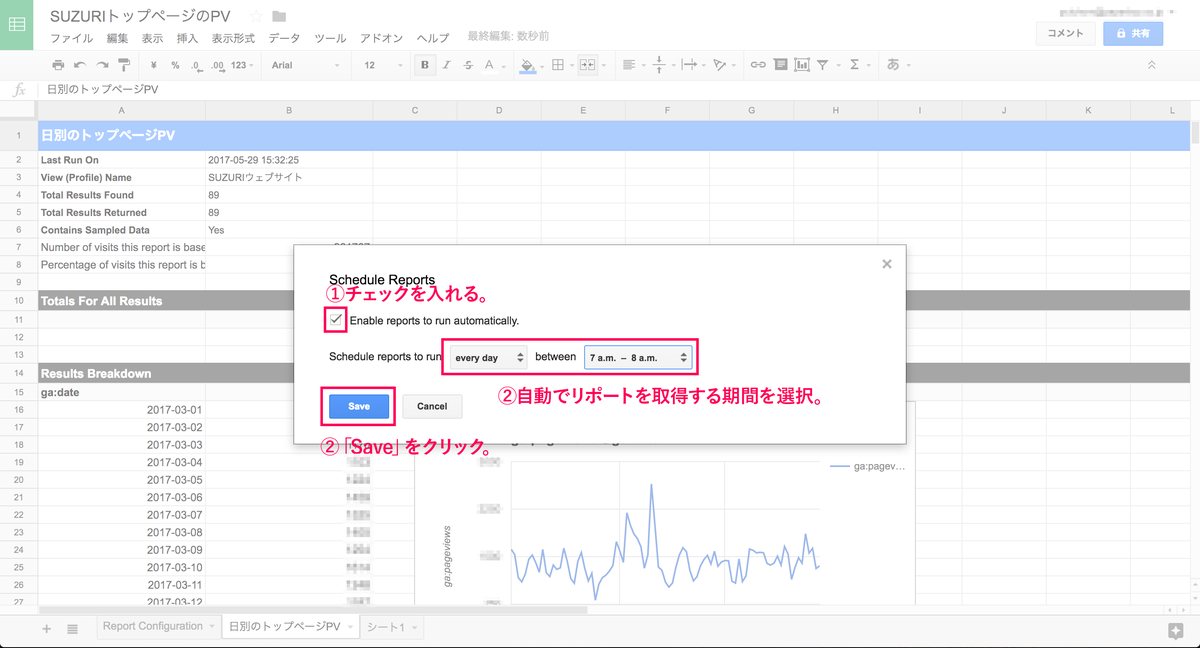Open the 'every day' frequency dropdown
1200x648 pixels.
[488, 357]
